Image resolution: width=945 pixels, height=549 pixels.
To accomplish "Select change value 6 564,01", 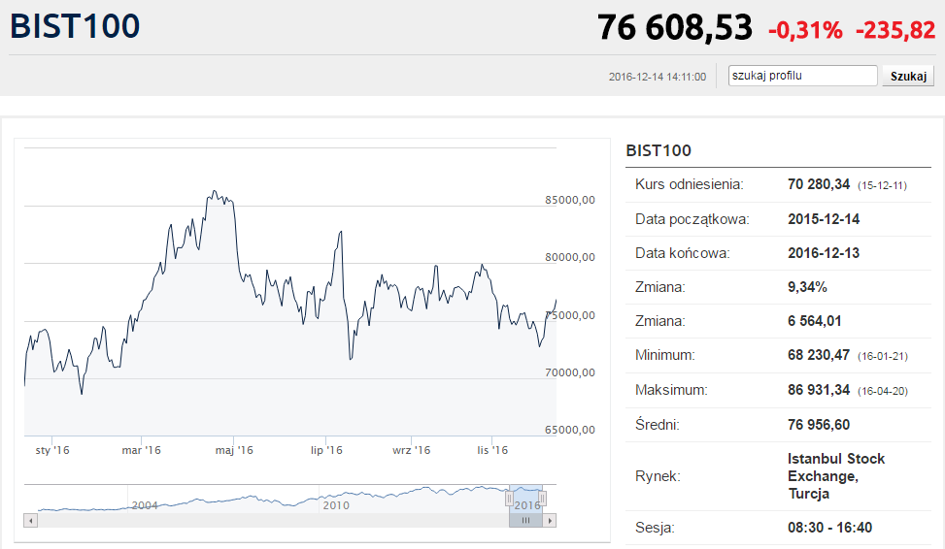I will [x=814, y=321].
